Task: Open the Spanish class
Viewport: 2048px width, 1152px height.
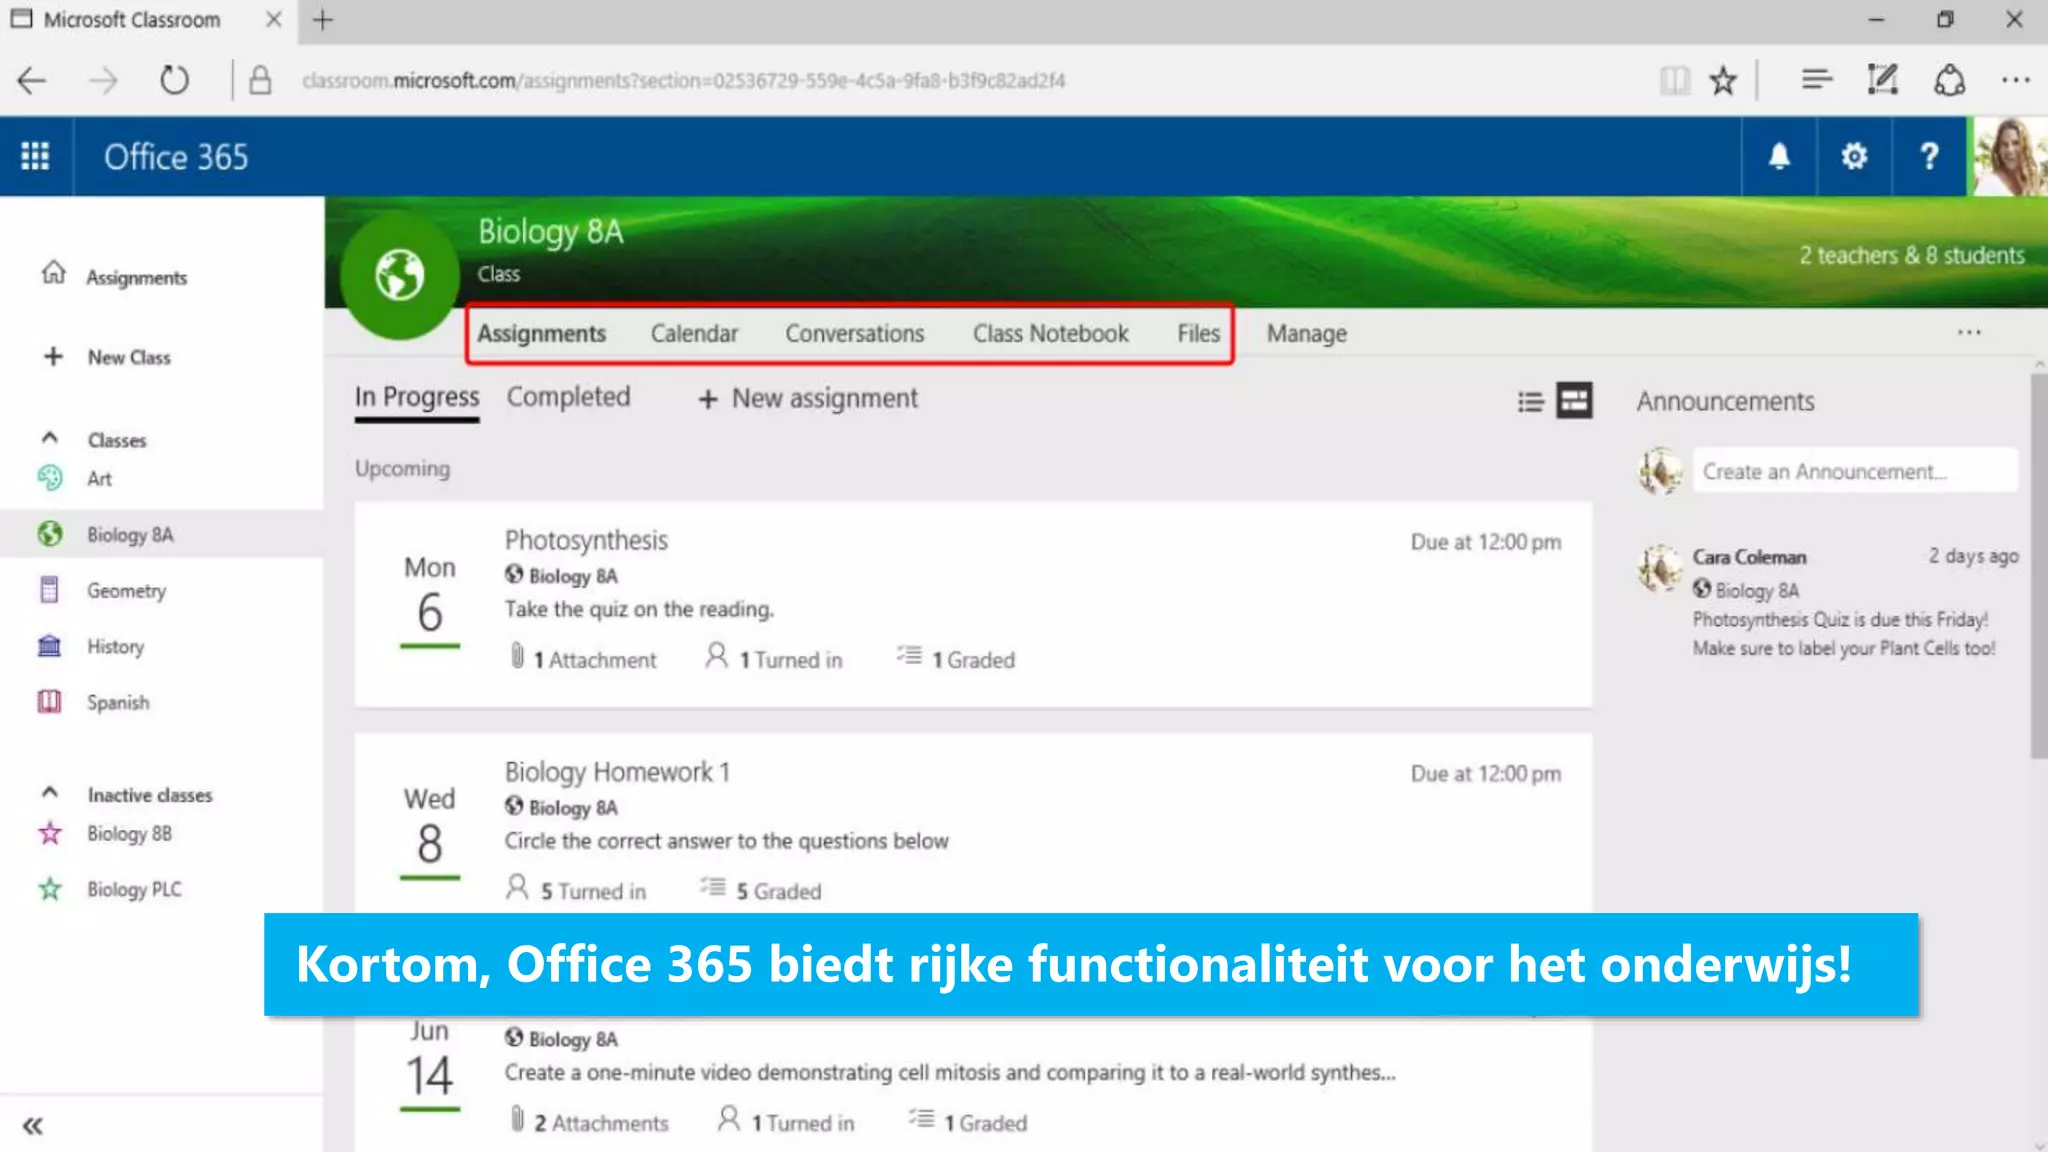Action: click(x=118, y=702)
